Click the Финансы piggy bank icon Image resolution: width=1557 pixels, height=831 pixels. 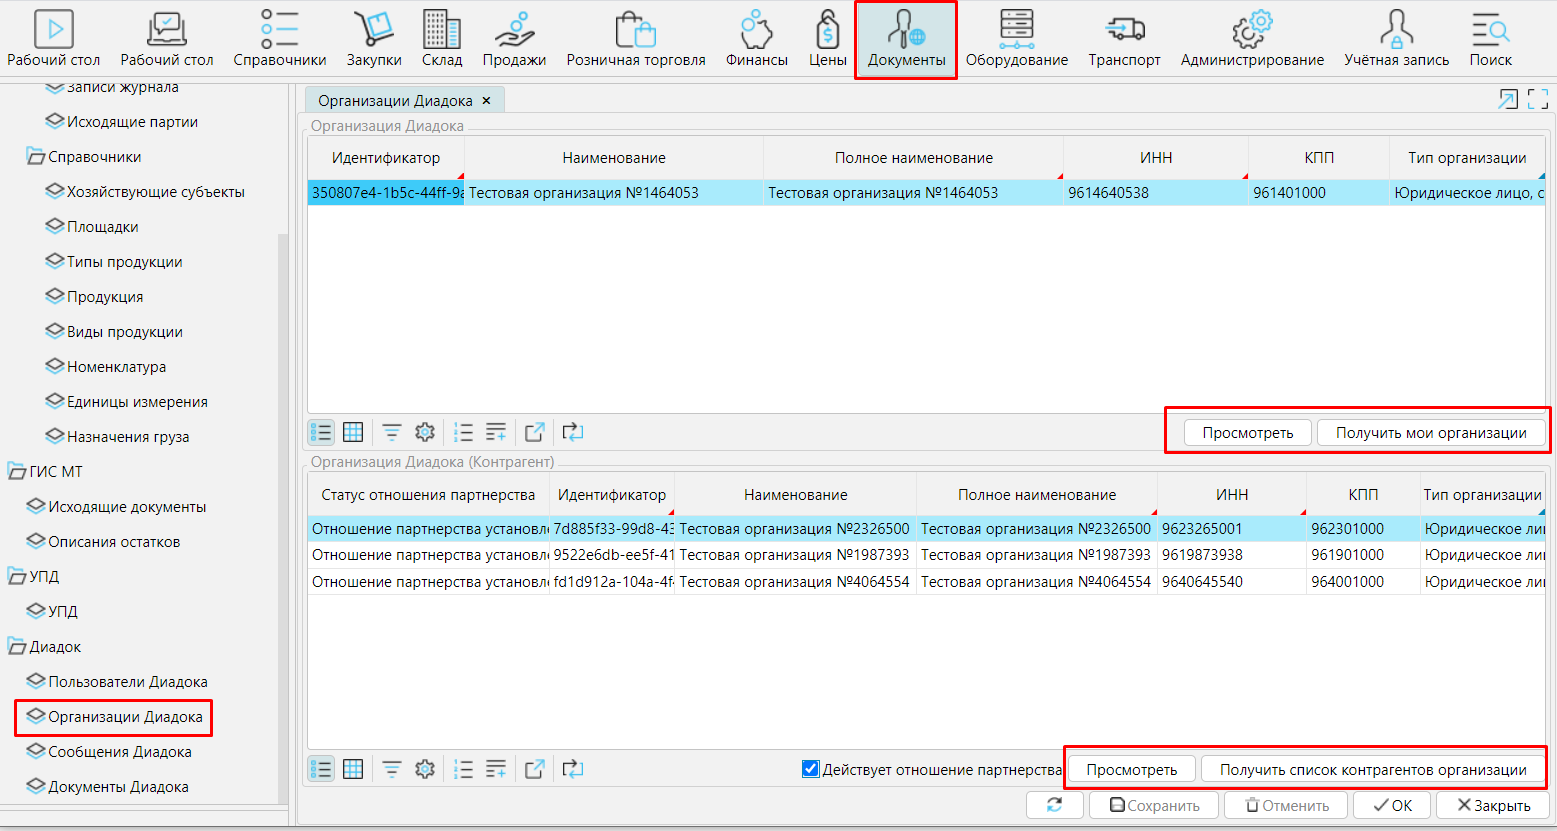(756, 40)
